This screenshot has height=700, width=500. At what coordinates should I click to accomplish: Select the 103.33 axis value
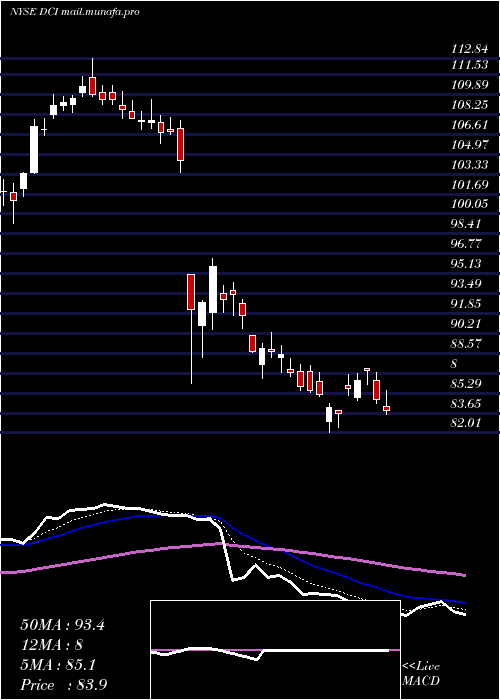click(468, 165)
